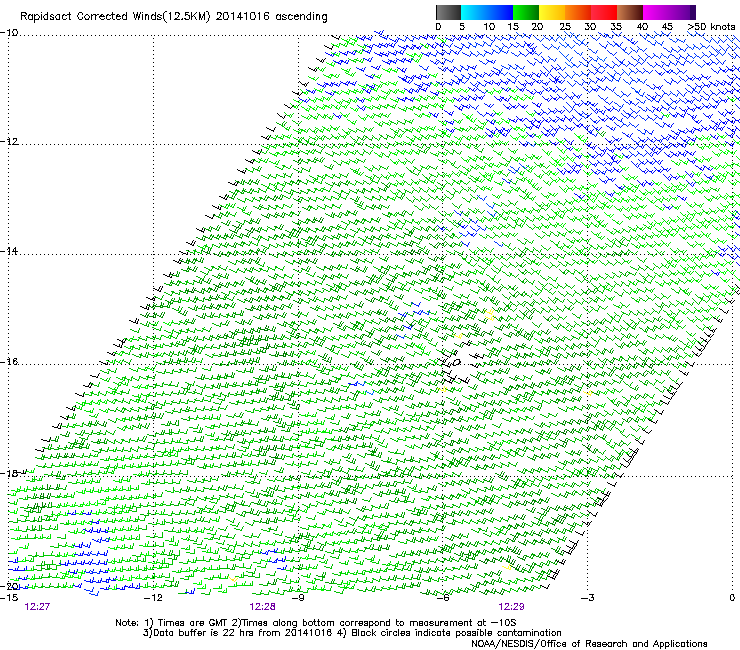
Task: Select the dark purple >50 knots legend swatch
Action: click(x=693, y=12)
